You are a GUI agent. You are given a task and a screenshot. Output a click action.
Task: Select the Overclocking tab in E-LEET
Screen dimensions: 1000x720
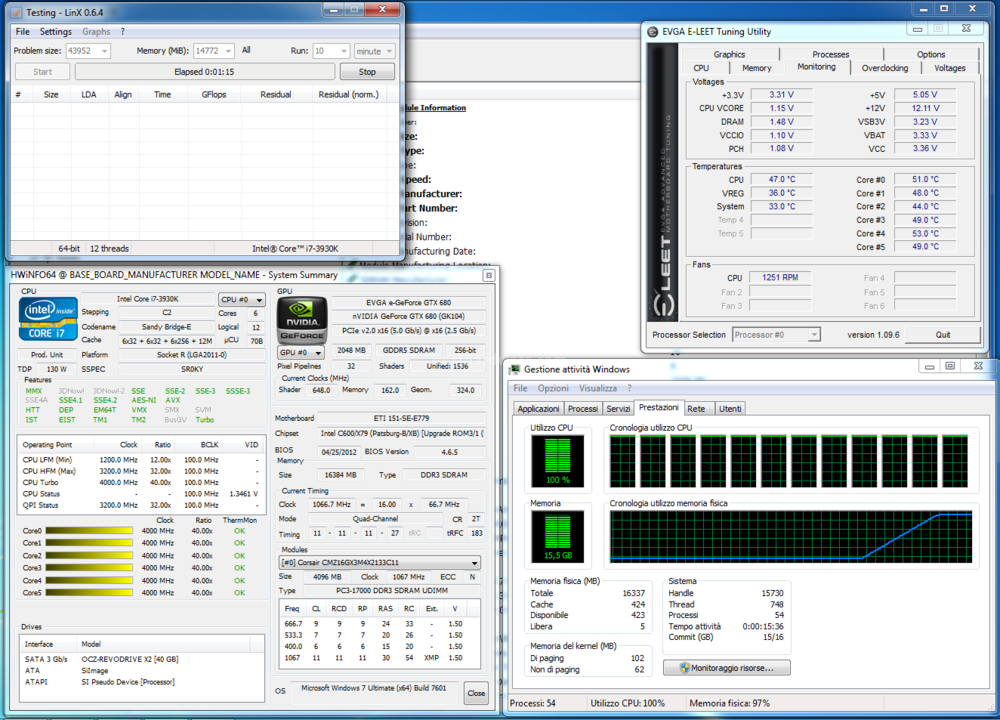click(x=885, y=68)
